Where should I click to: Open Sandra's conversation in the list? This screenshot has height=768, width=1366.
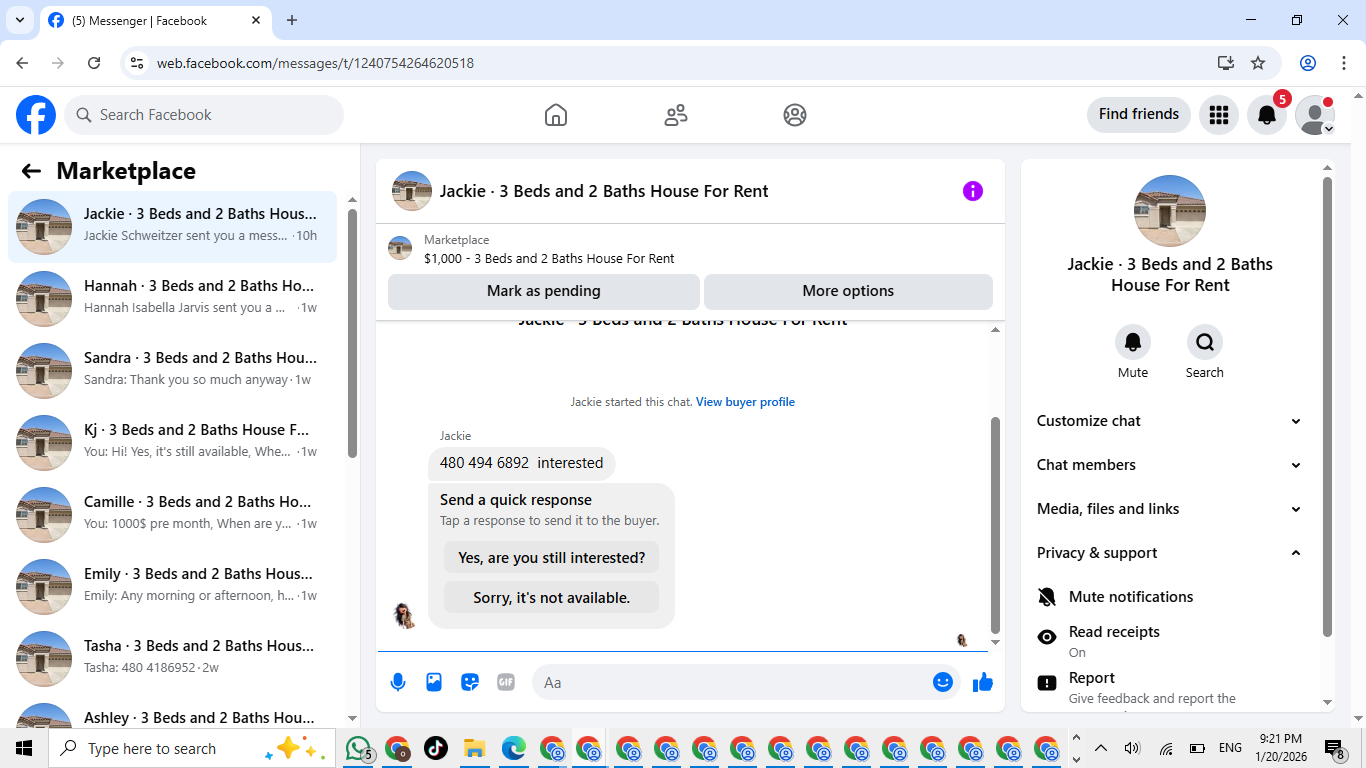(172, 370)
